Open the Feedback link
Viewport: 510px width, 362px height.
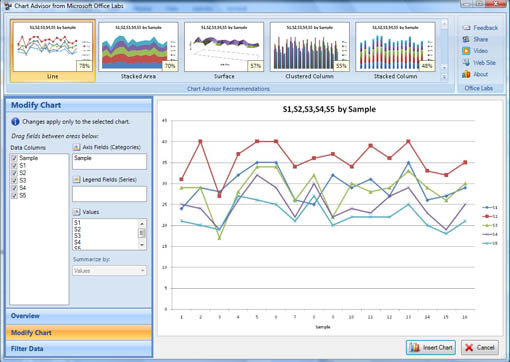pos(486,28)
